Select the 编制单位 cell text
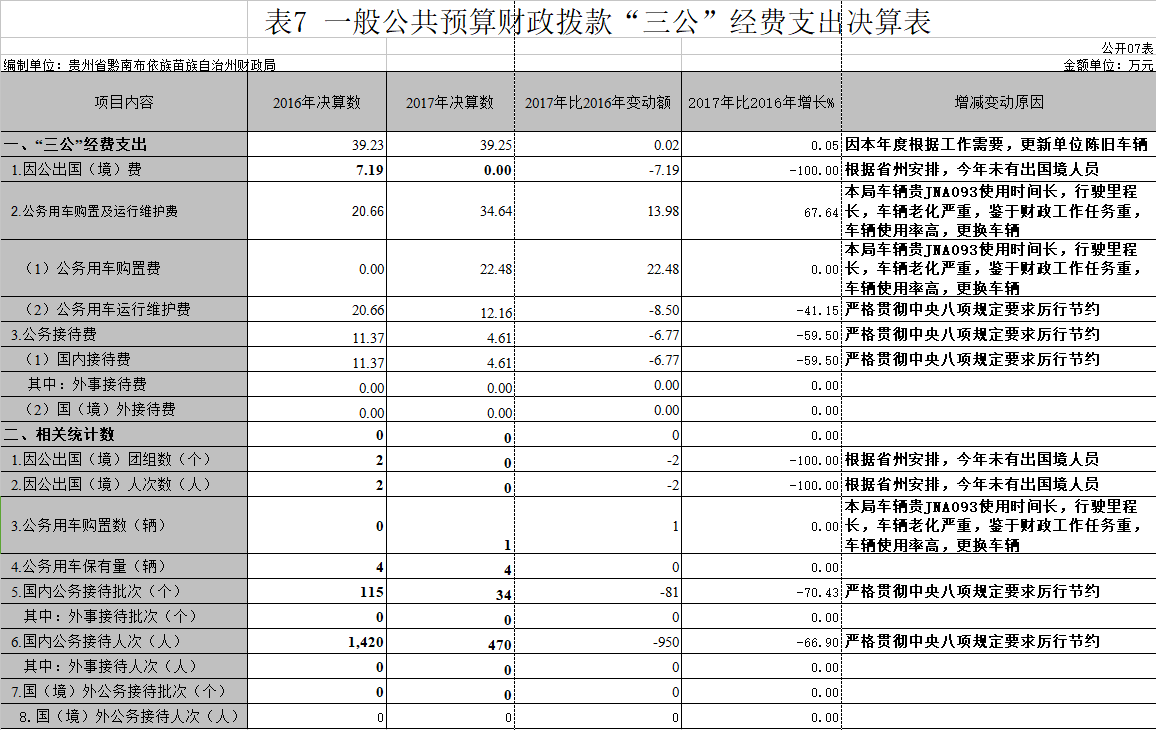Viewport: 1156px width, 730px height. (139, 65)
